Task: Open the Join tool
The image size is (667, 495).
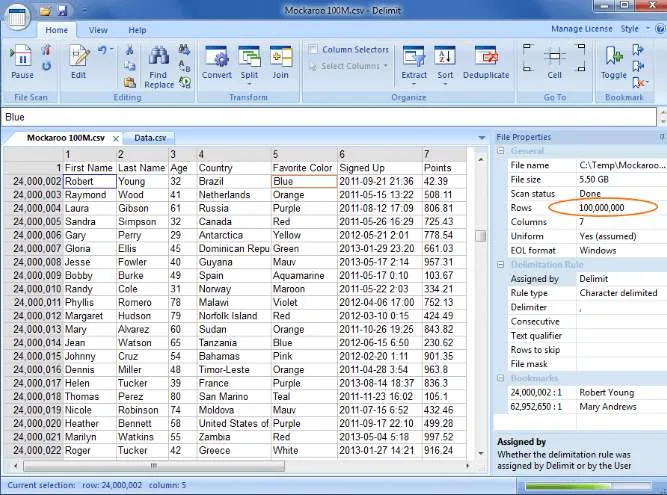Action: pos(280,63)
